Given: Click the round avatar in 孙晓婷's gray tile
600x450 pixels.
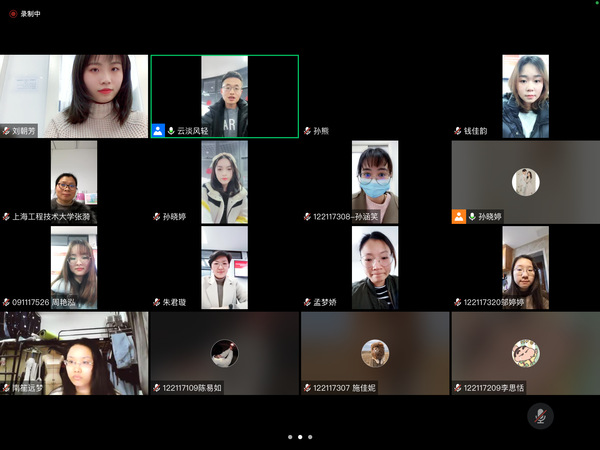Looking at the screenshot, I should pyautogui.click(x=525, y=181).
